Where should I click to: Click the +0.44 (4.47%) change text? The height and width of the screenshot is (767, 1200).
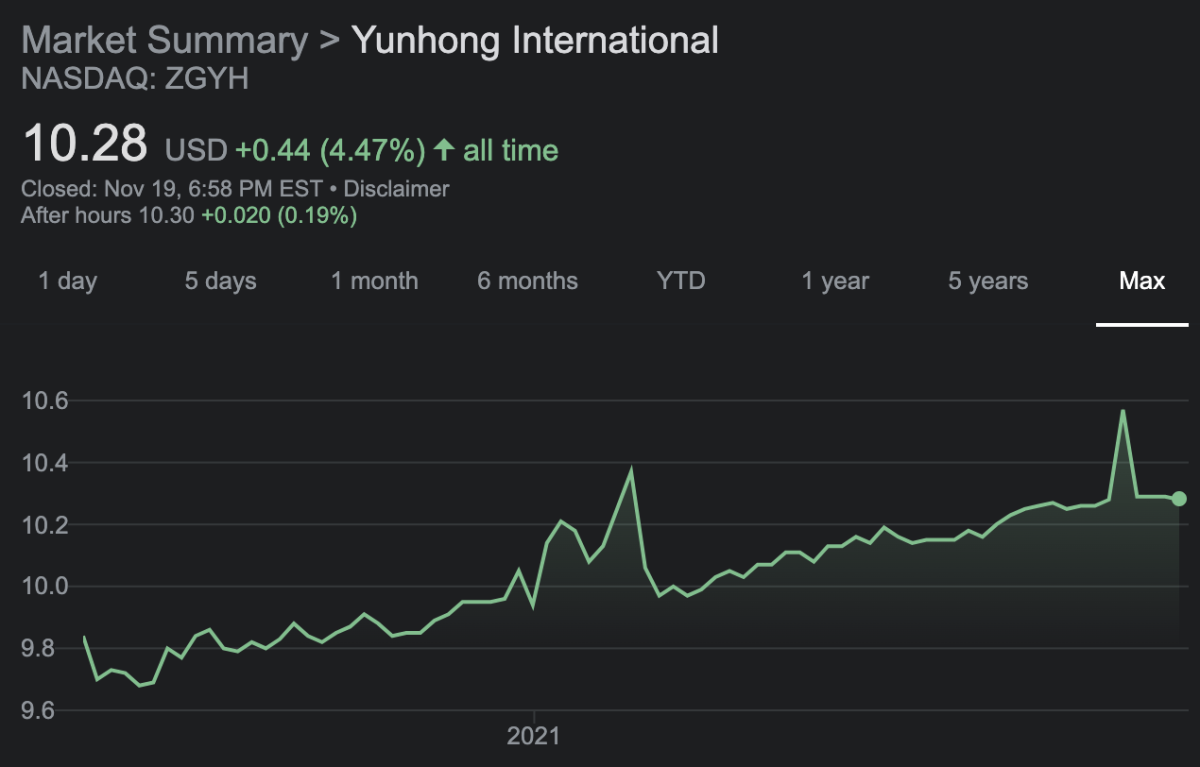[x=331, y=151]
